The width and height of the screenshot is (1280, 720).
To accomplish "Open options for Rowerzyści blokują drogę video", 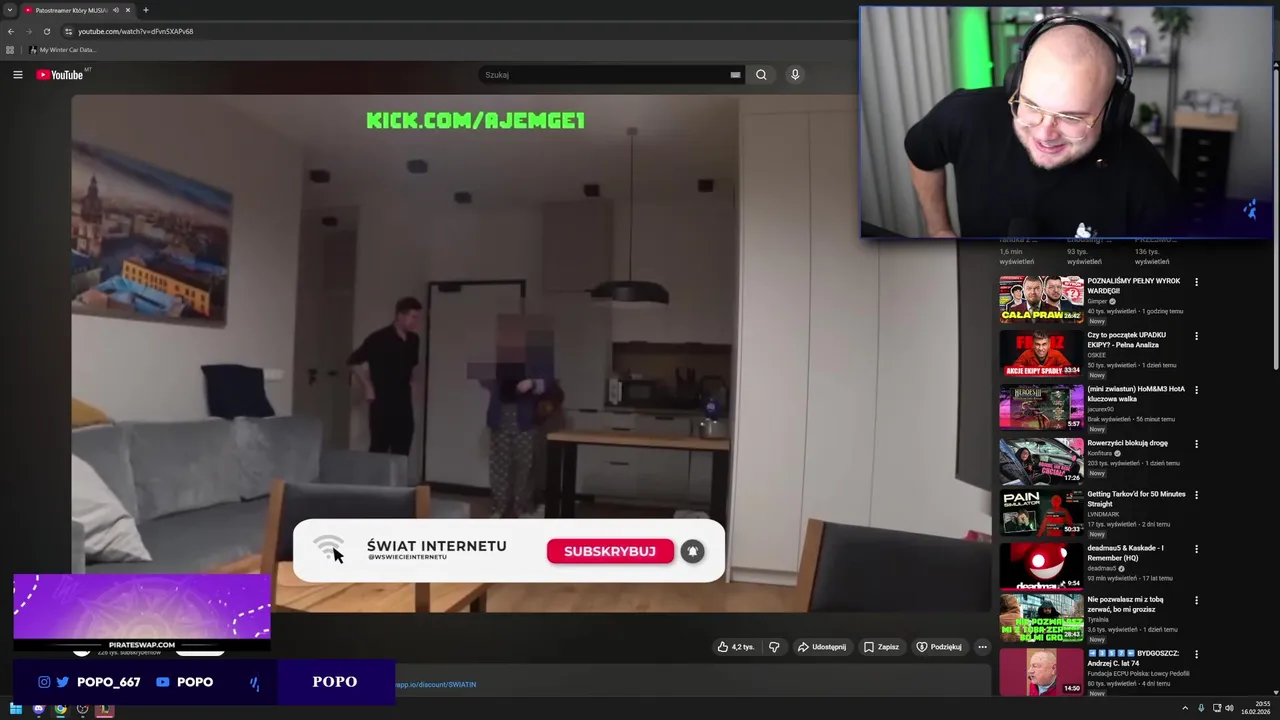I will click(1196, 444).
